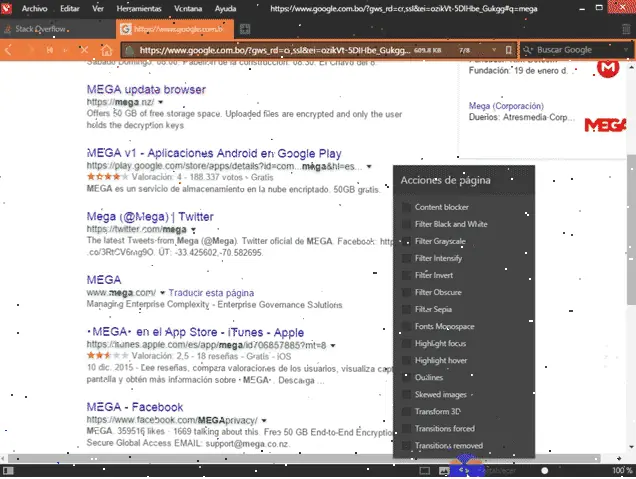The width and height of the screenshot is (636, 479).
Task: Click Mega (Corporación) link
Action: point(506,106)
